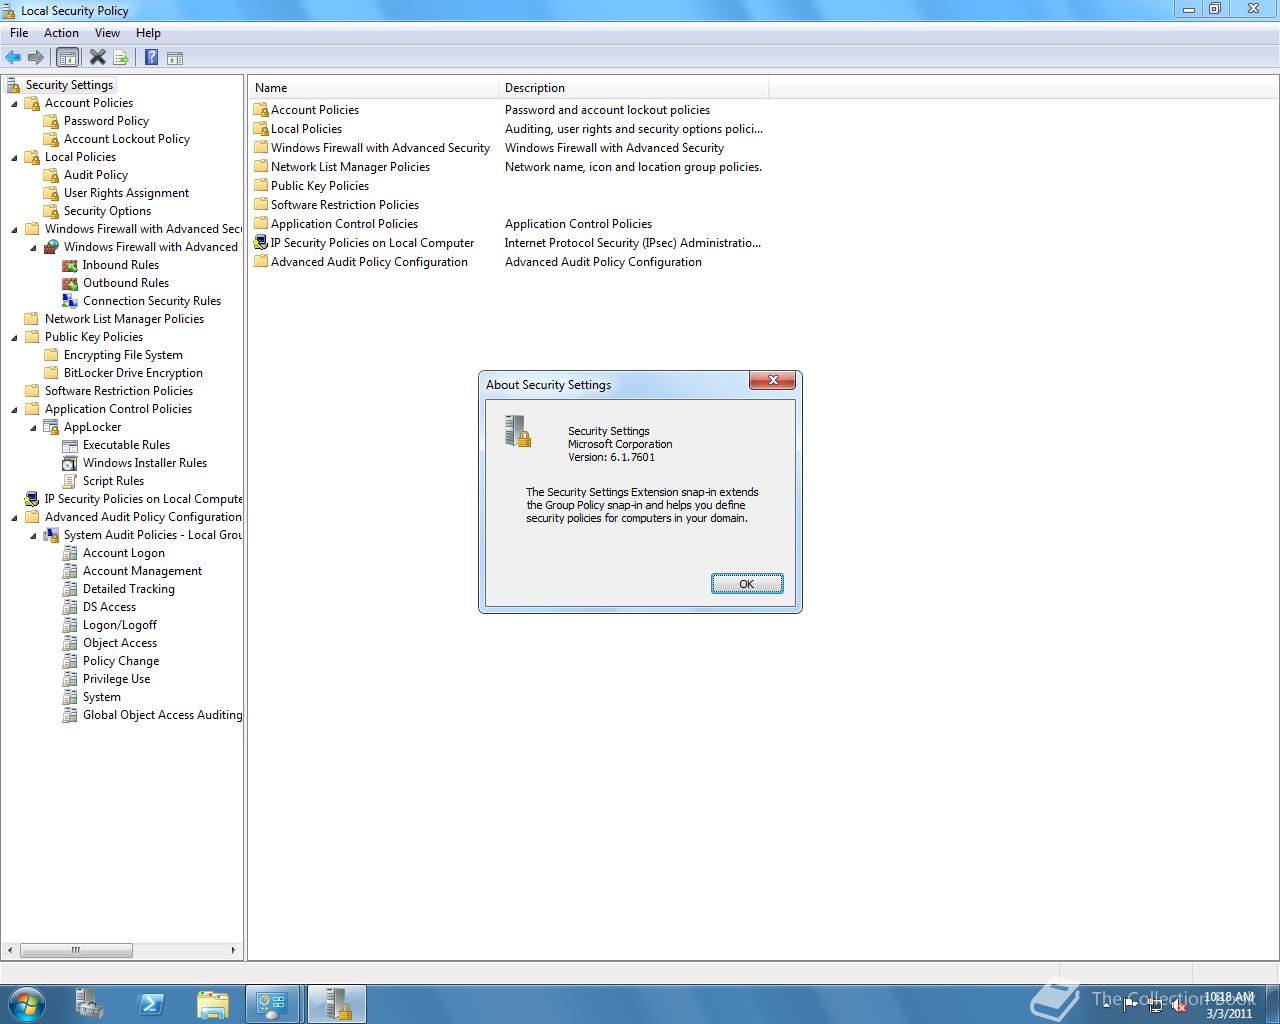
Task: Sort by the Description column header
Action: coord(634,88)
